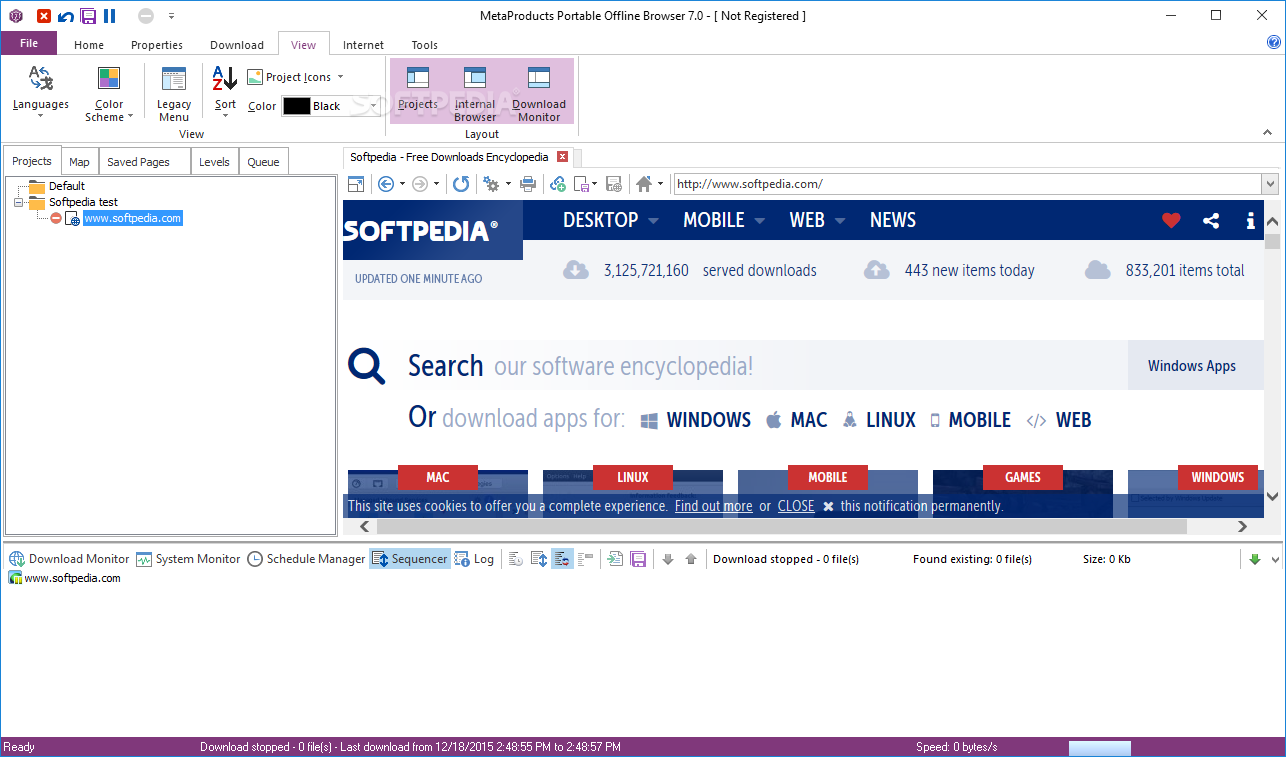Switch to Legacy Menu
The width and height of the screenshot is (1286, 757).
tap(174, 94)
